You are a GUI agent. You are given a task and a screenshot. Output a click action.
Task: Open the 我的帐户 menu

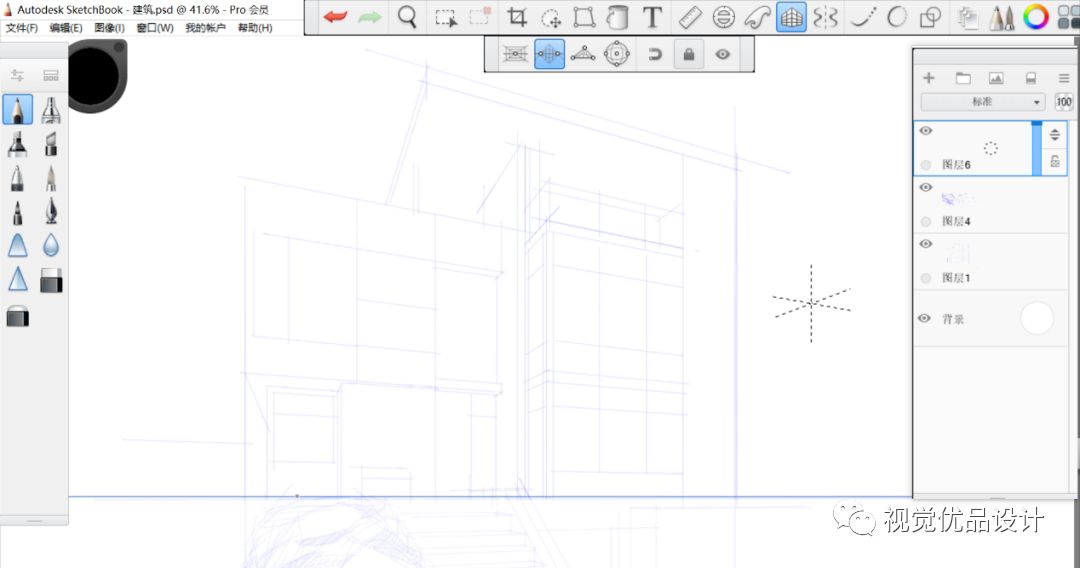point(205,28)
